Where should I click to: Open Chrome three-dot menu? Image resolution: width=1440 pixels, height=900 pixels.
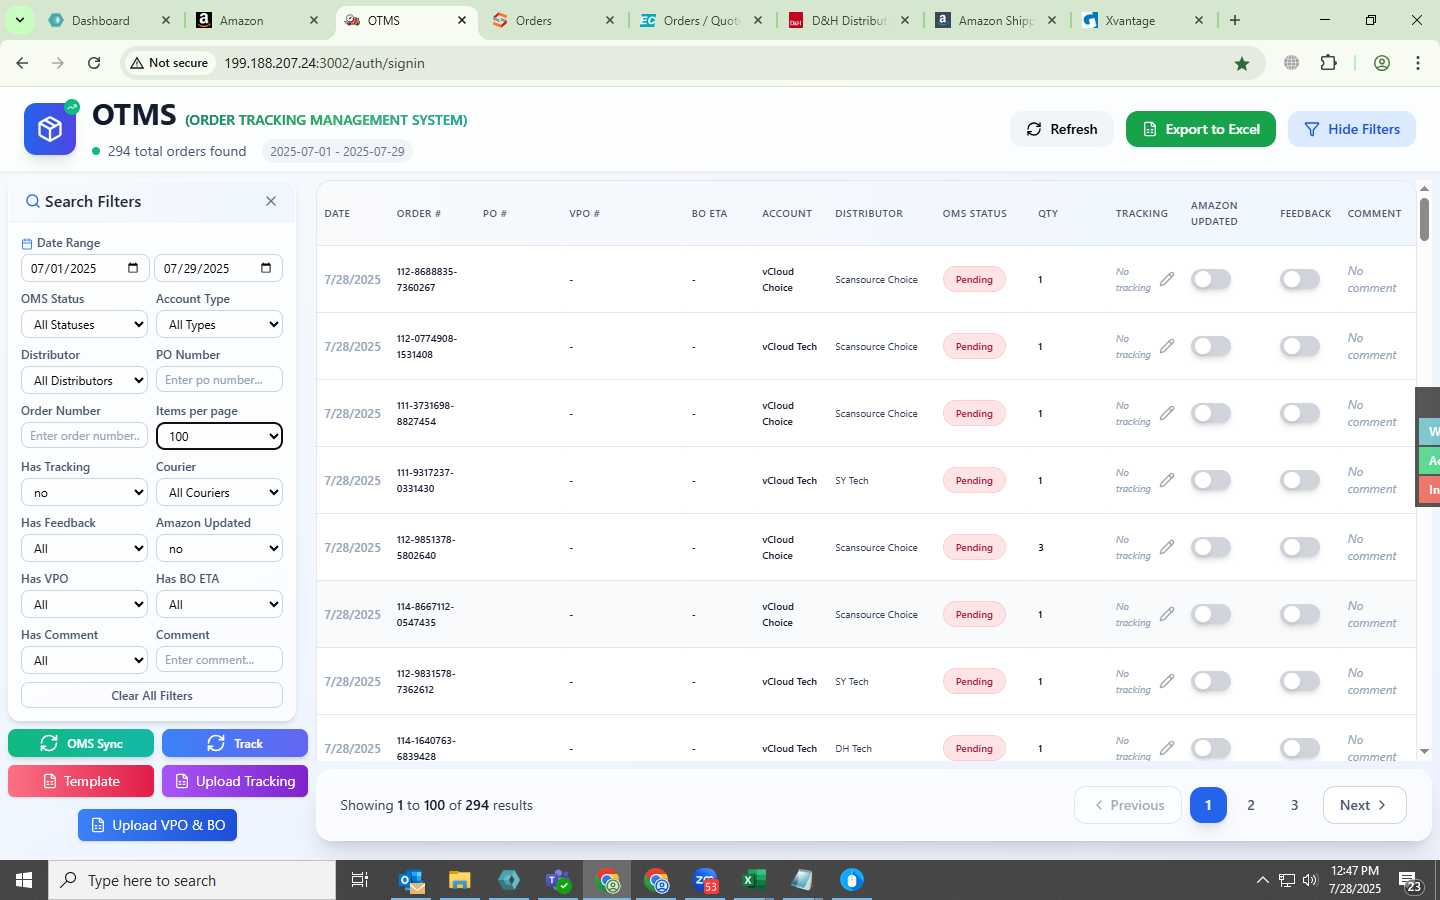click(1418, 63)
